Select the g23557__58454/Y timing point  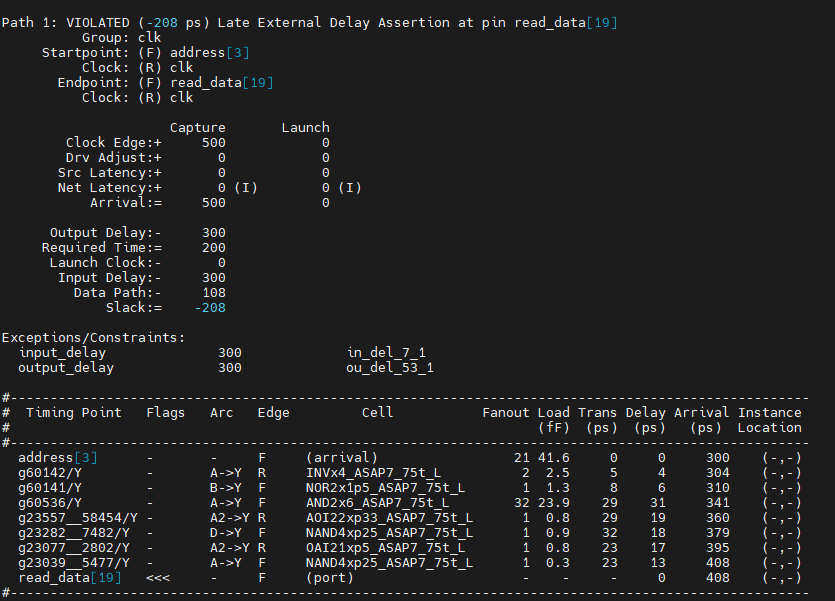tap(78, 517)
